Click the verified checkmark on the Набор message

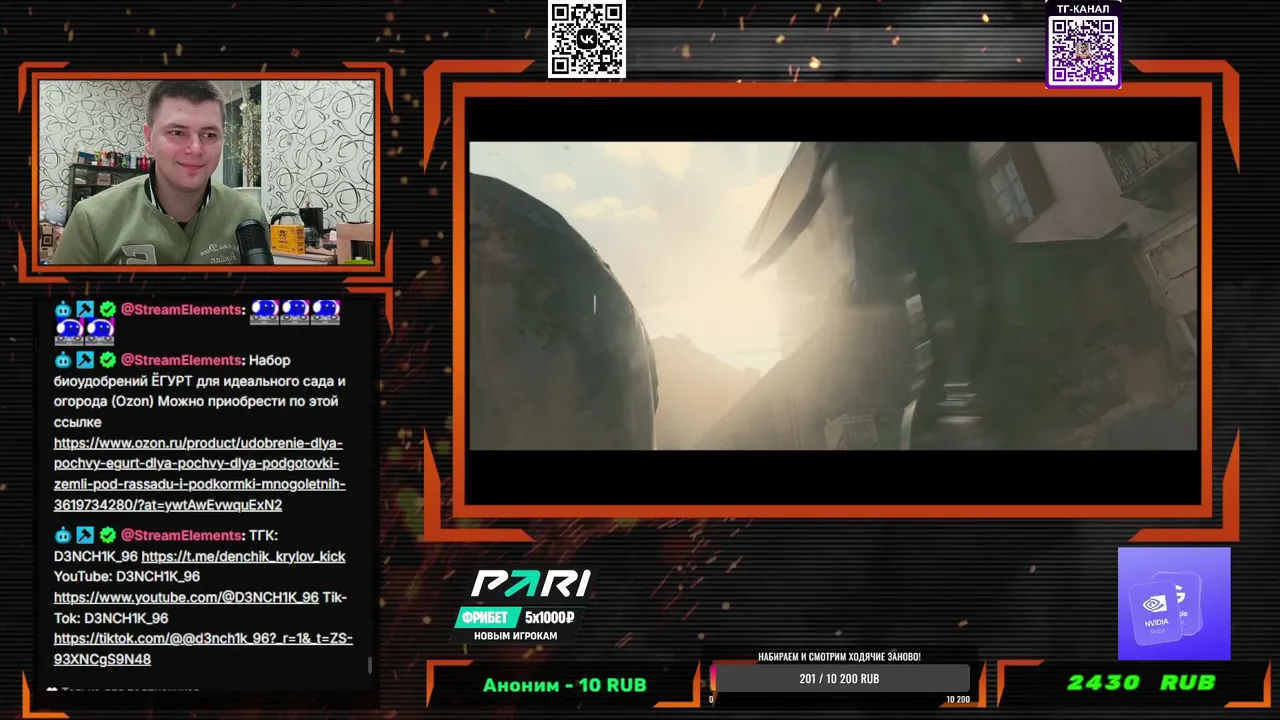[107, 360]
